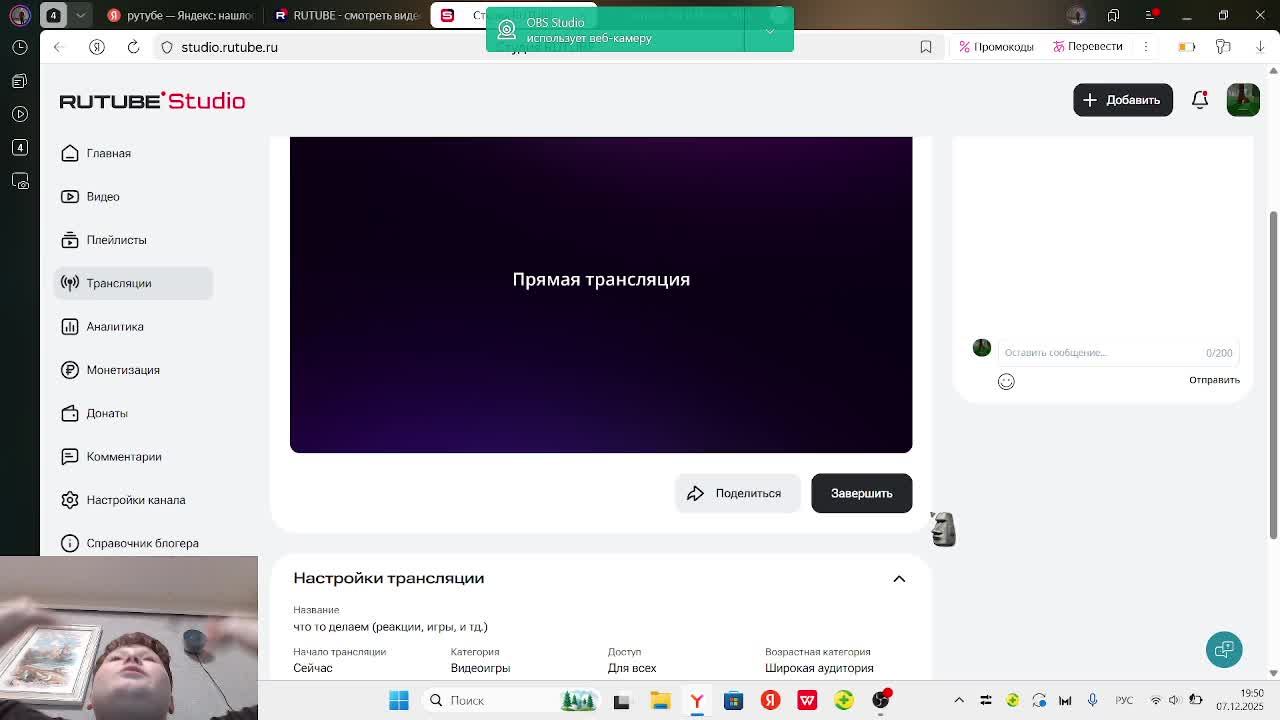Click the Видеоигры category value

[x=480, y=668]
